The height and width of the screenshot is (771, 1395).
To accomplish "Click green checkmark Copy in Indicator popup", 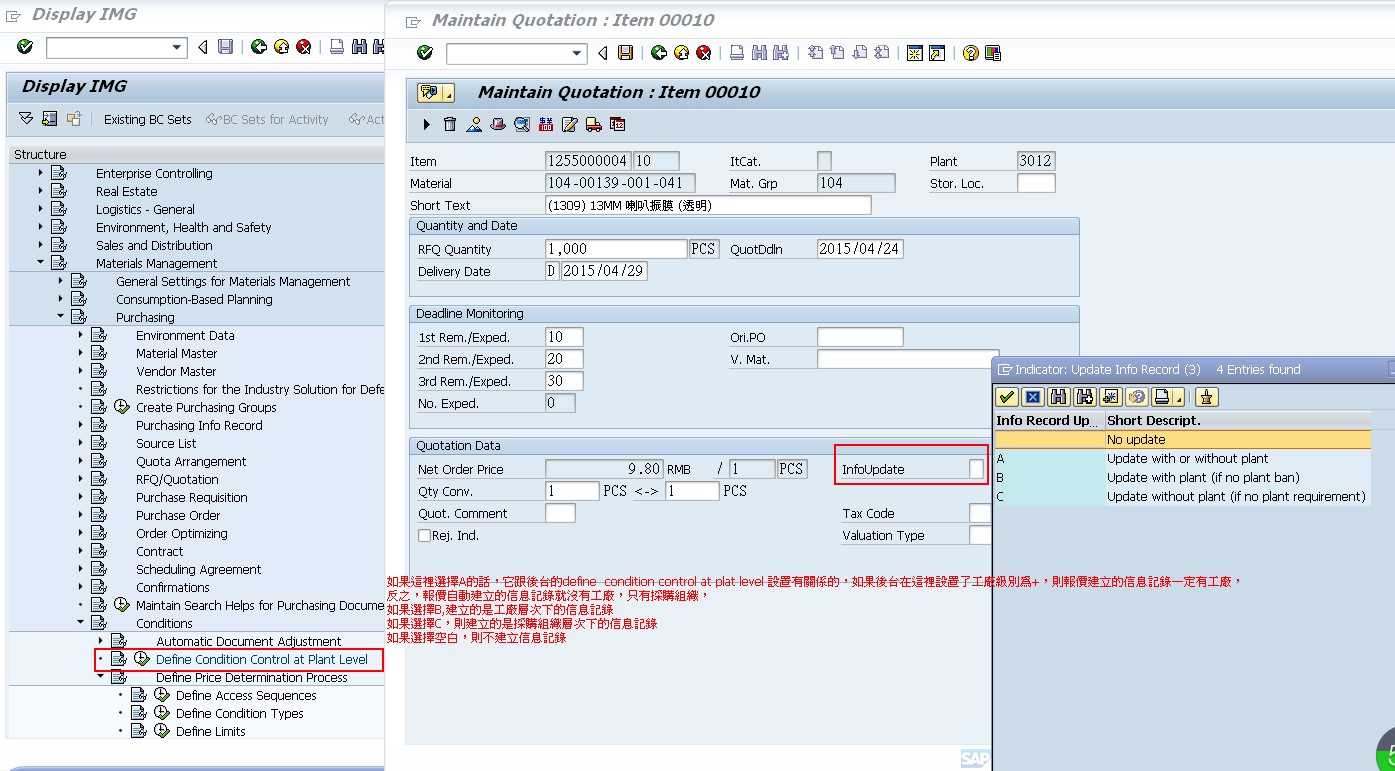I will (1007, 397).
